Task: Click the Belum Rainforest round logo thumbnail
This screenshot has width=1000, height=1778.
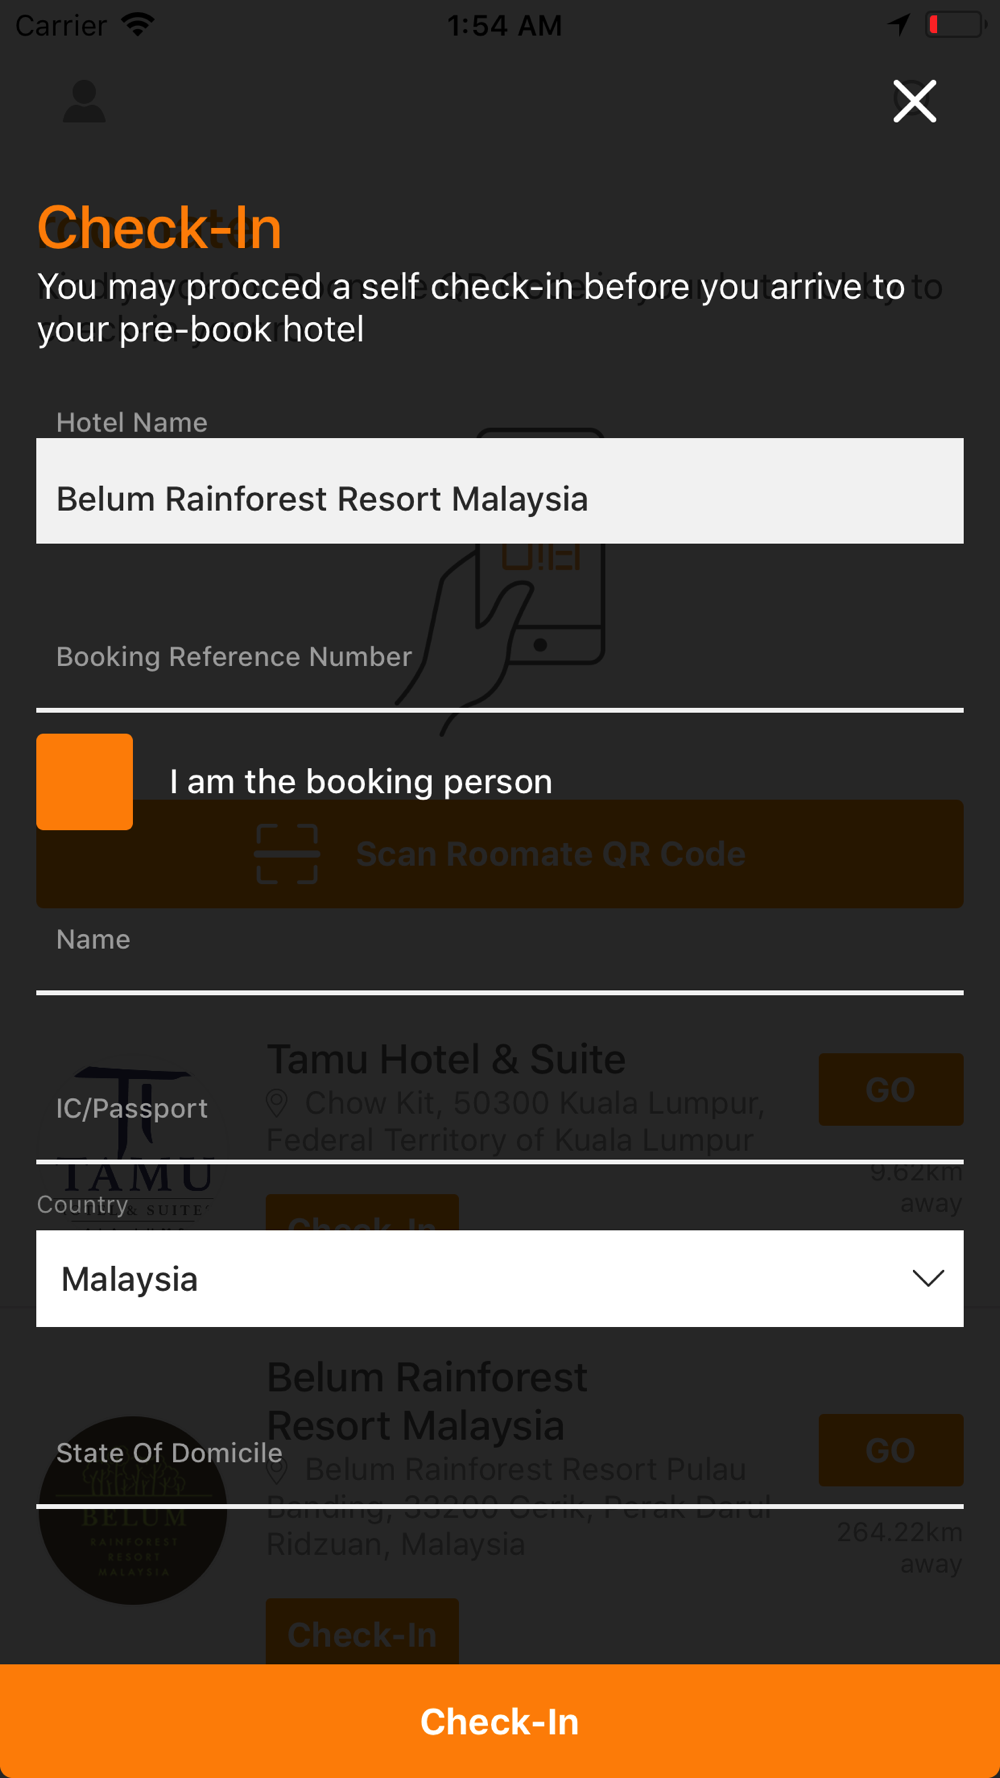Action: (133, 1510)
